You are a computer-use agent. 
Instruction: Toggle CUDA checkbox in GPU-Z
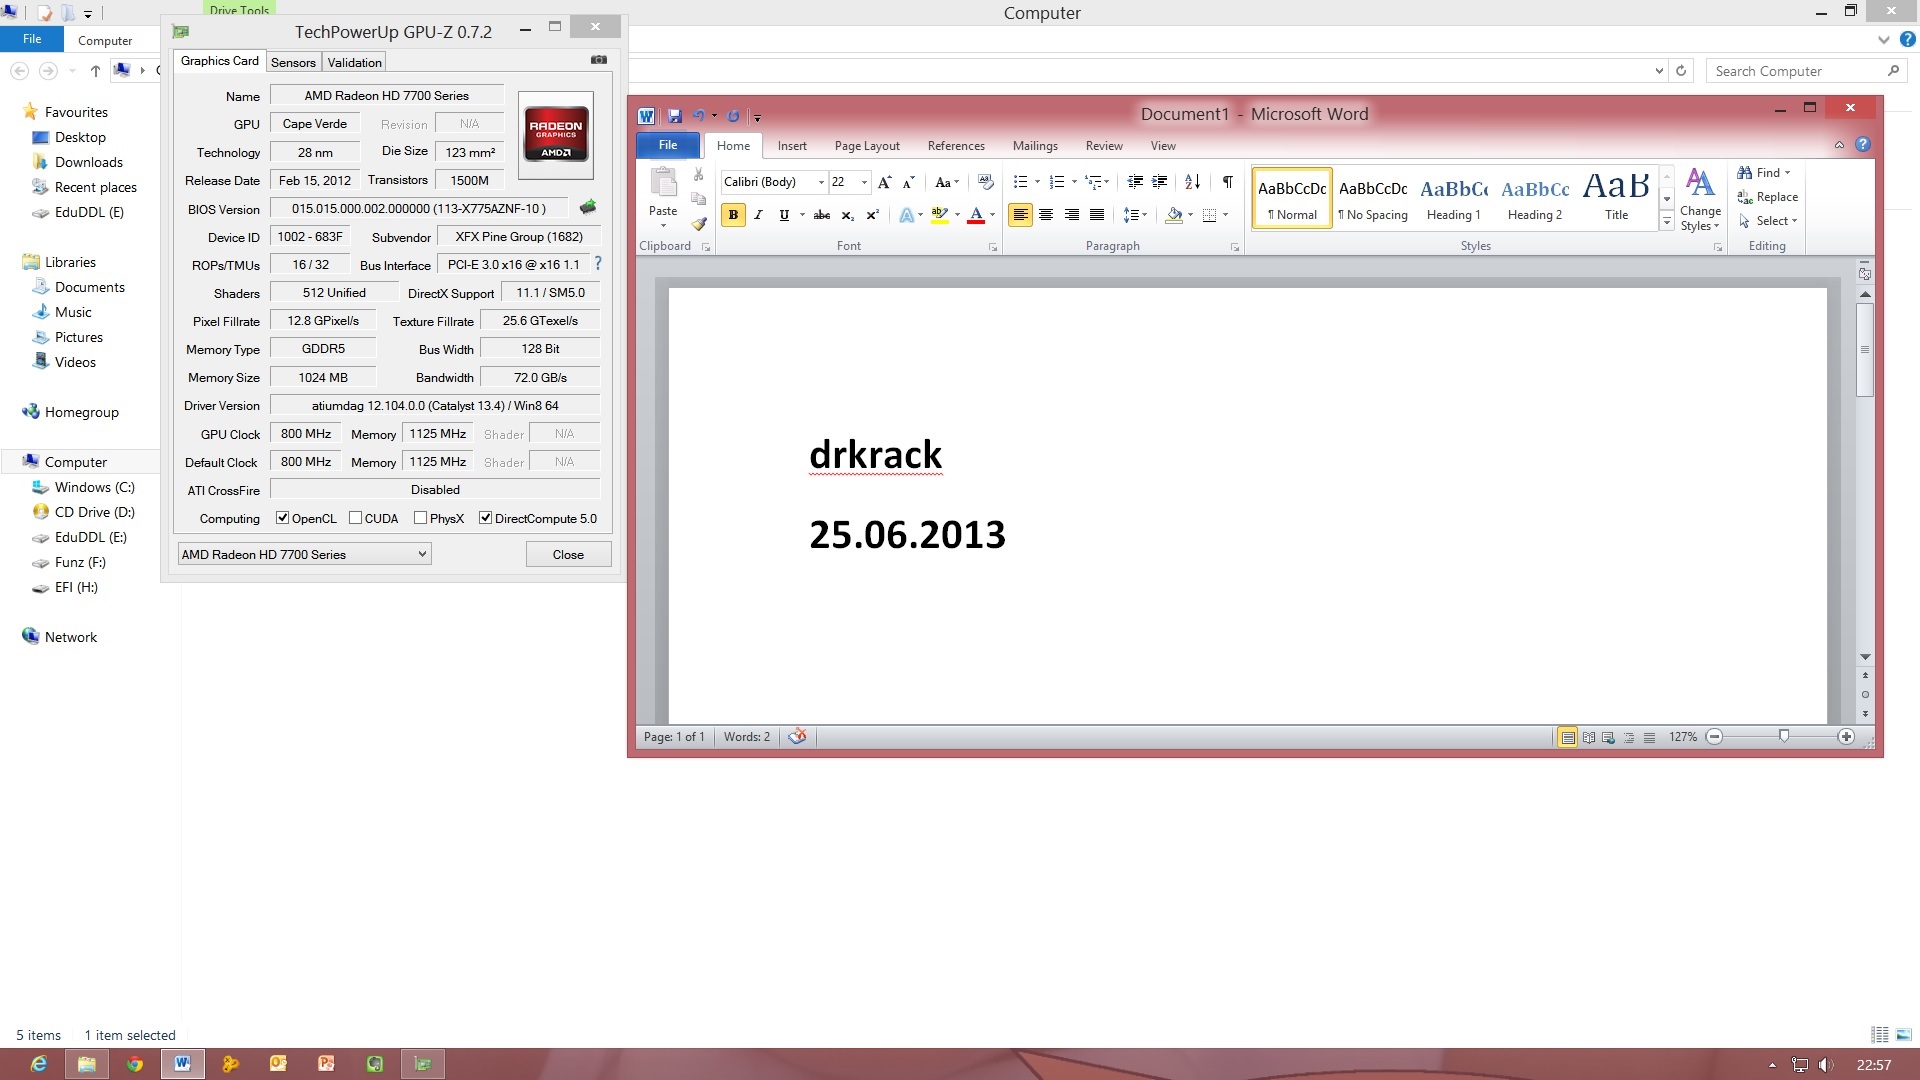pyautogui.click(x=355, y=518)
